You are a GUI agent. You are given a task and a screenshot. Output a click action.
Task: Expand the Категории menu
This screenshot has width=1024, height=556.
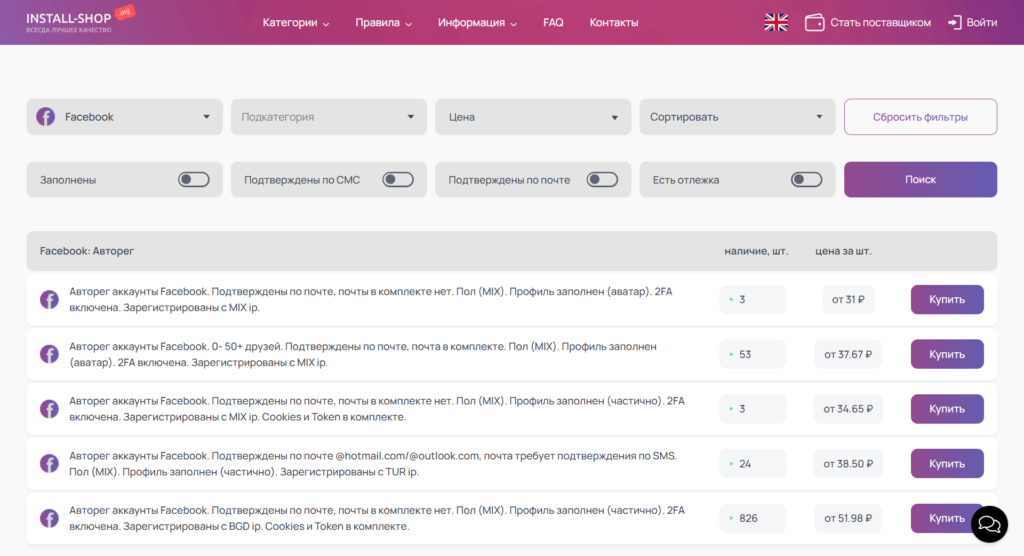click(296, 22)
